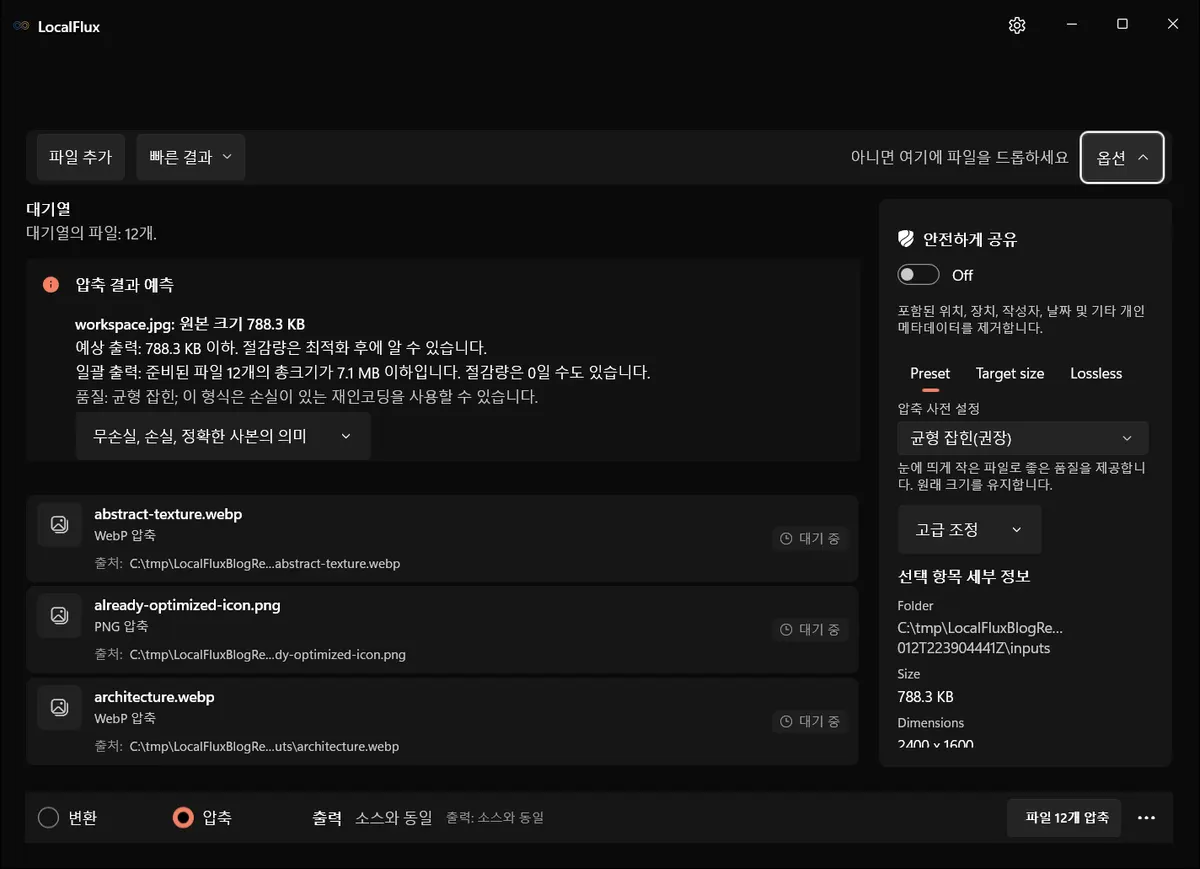Switch to the Preset tab
The height and width of the screenshot is (869, 1200).
point(930,373)
